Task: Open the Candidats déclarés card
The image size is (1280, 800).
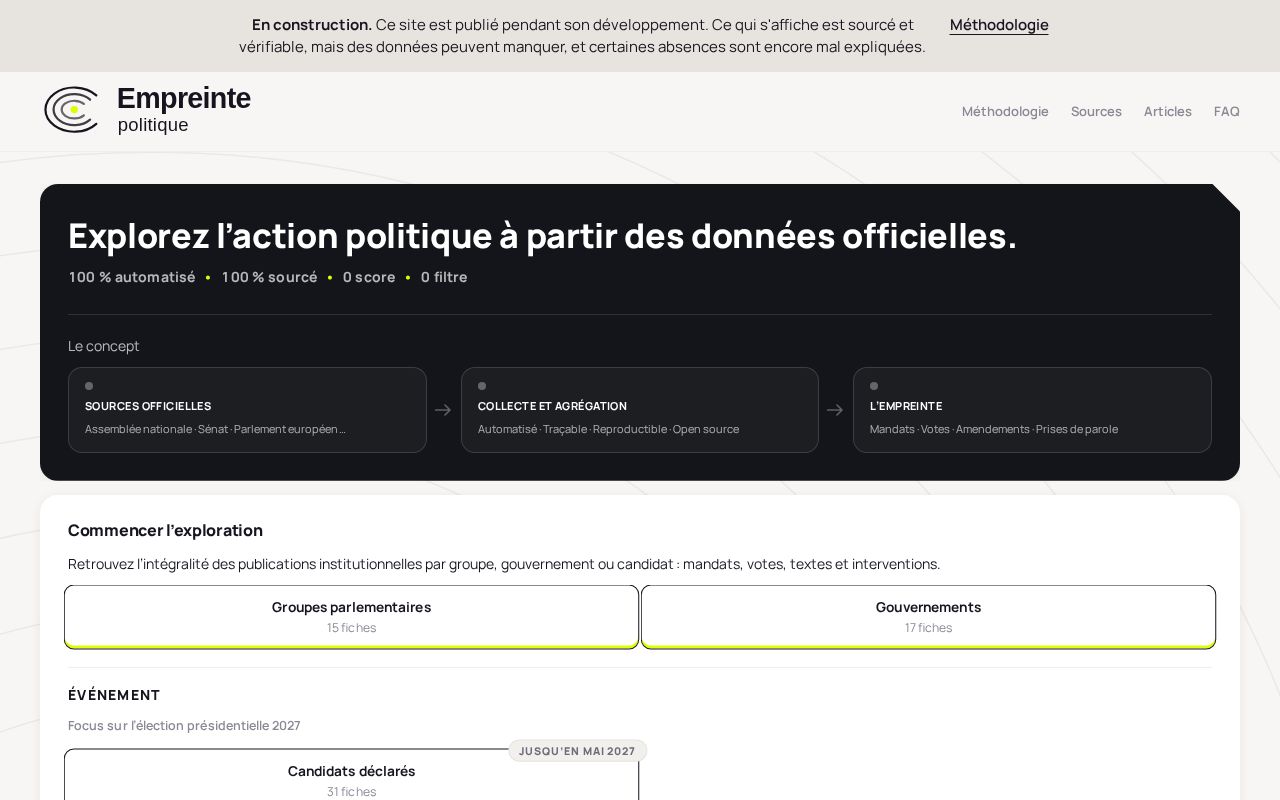Action: point(351,776)
